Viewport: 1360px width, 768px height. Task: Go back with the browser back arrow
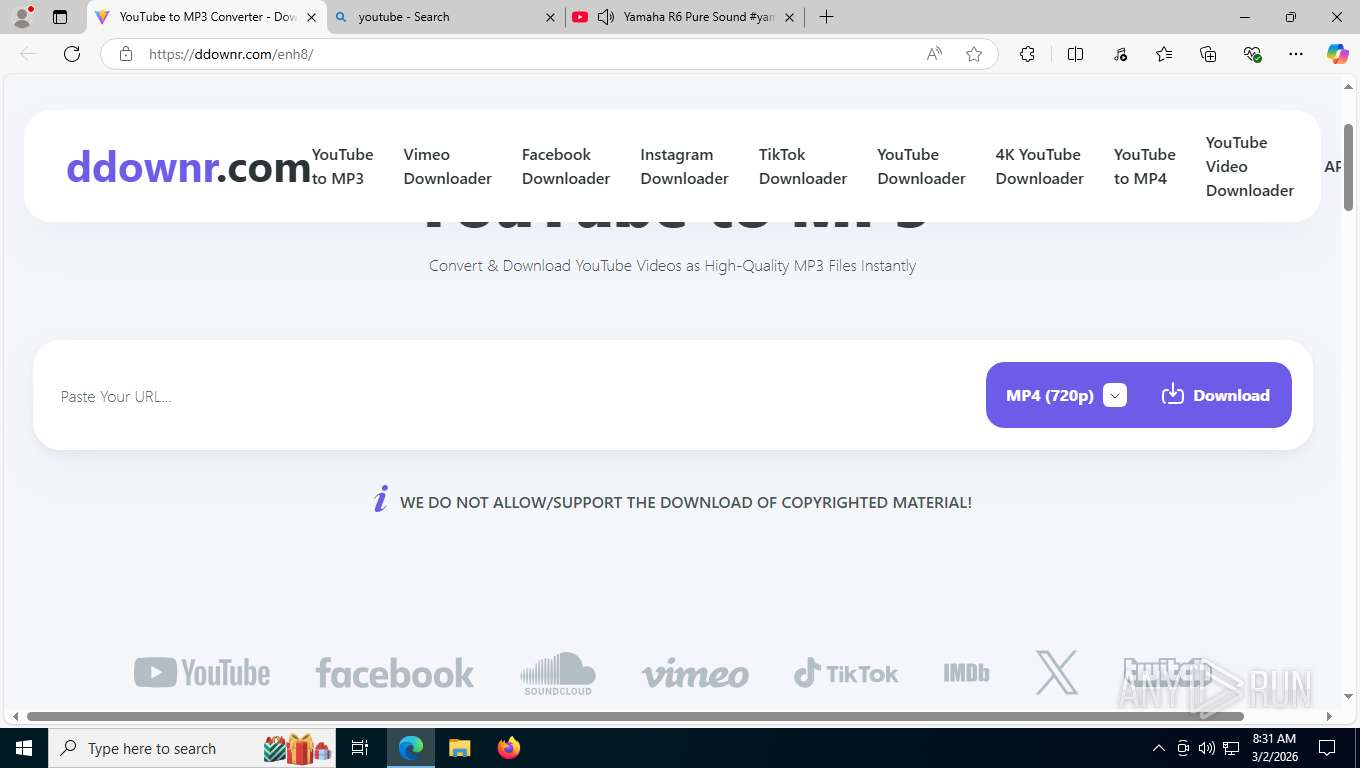click(x=28, y=54)
